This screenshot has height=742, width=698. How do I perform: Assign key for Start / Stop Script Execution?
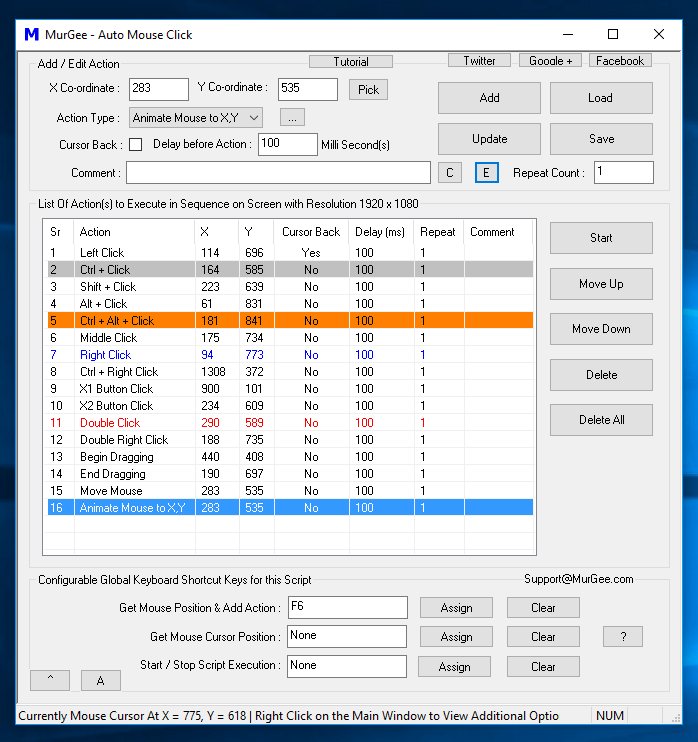click(x=454, y=667)
